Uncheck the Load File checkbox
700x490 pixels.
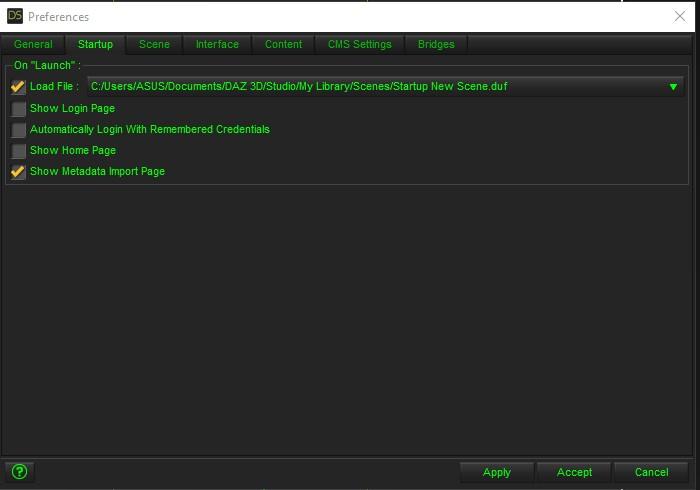18,87
